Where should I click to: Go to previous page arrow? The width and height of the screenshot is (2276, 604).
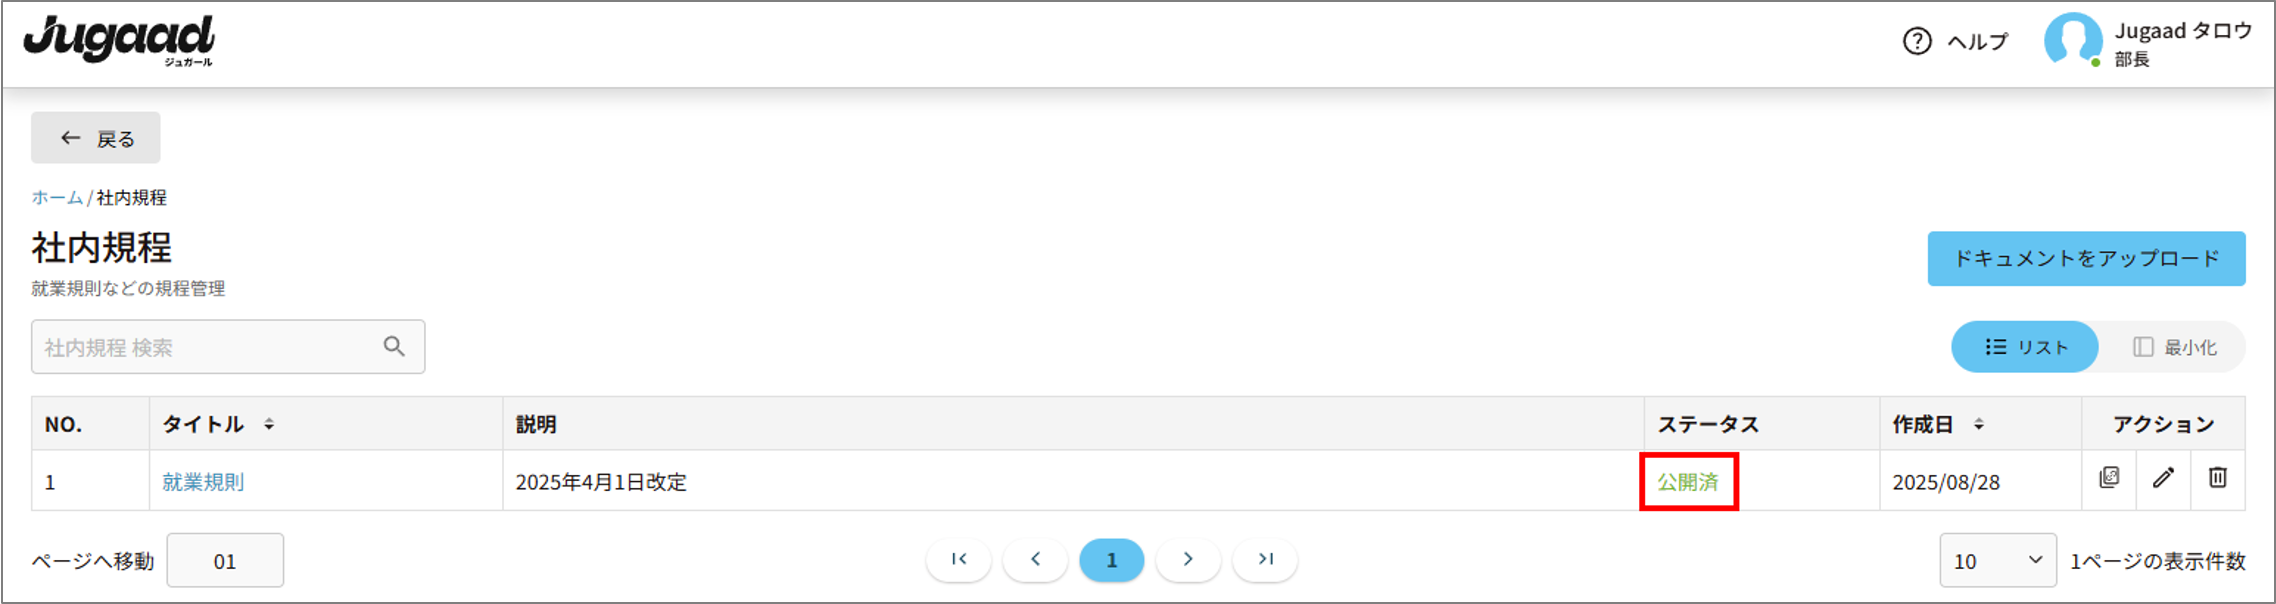point(1035,559)
